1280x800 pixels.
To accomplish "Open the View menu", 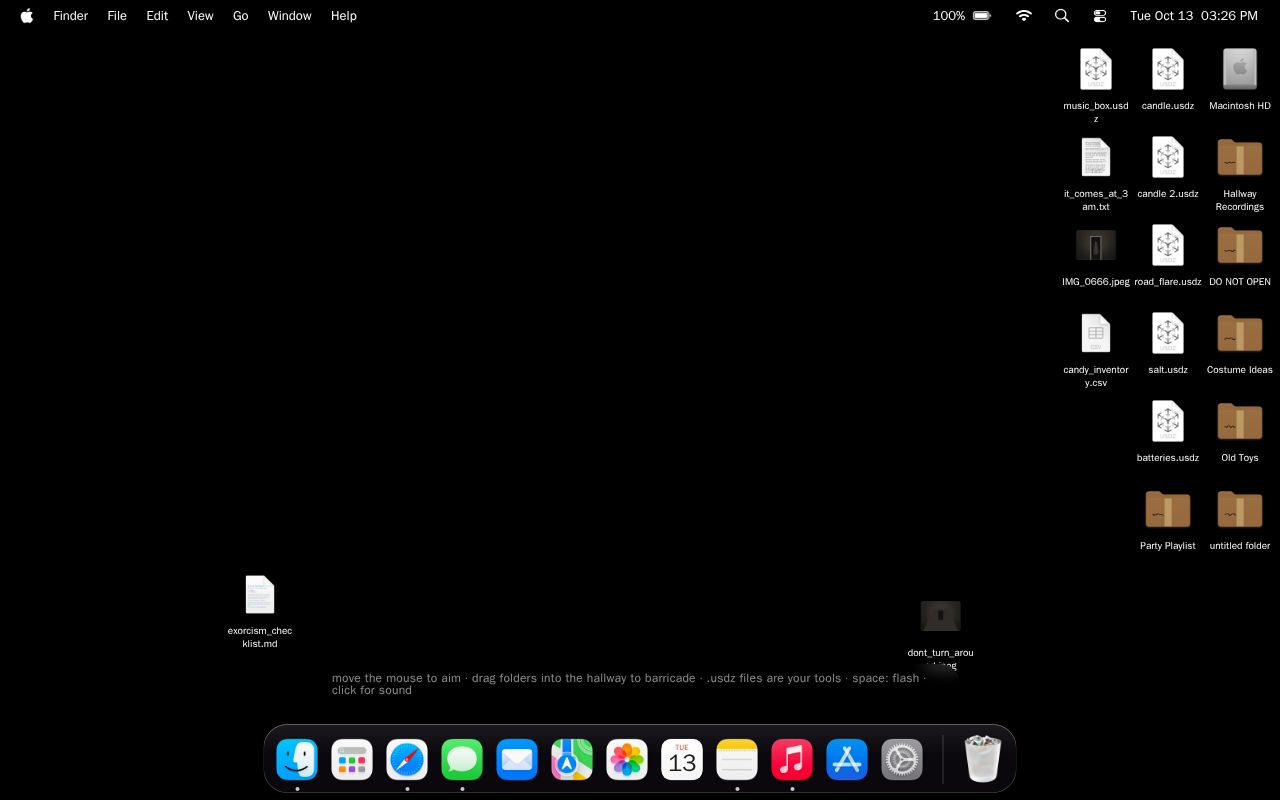I will (200, 16).
